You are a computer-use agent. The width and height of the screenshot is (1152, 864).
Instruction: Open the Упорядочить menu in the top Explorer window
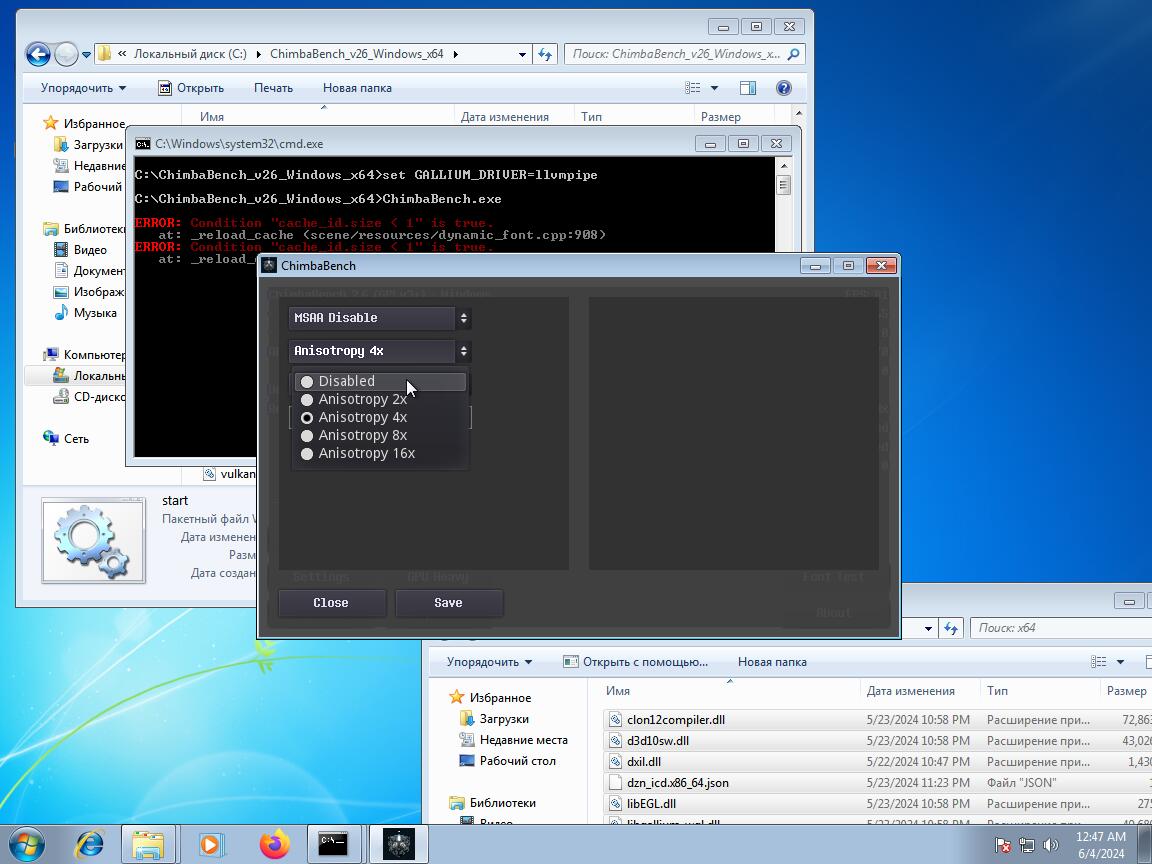(83, 88)
